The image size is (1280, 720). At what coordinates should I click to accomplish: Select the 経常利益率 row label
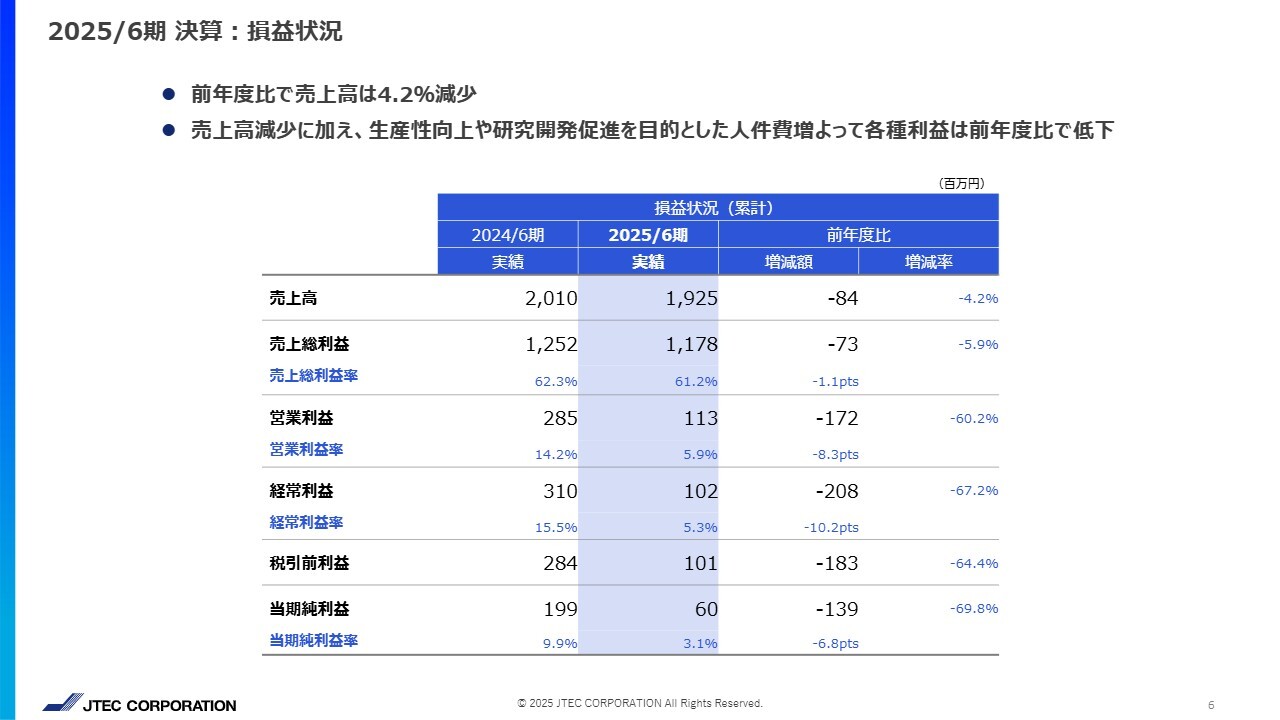pos(306,522)
